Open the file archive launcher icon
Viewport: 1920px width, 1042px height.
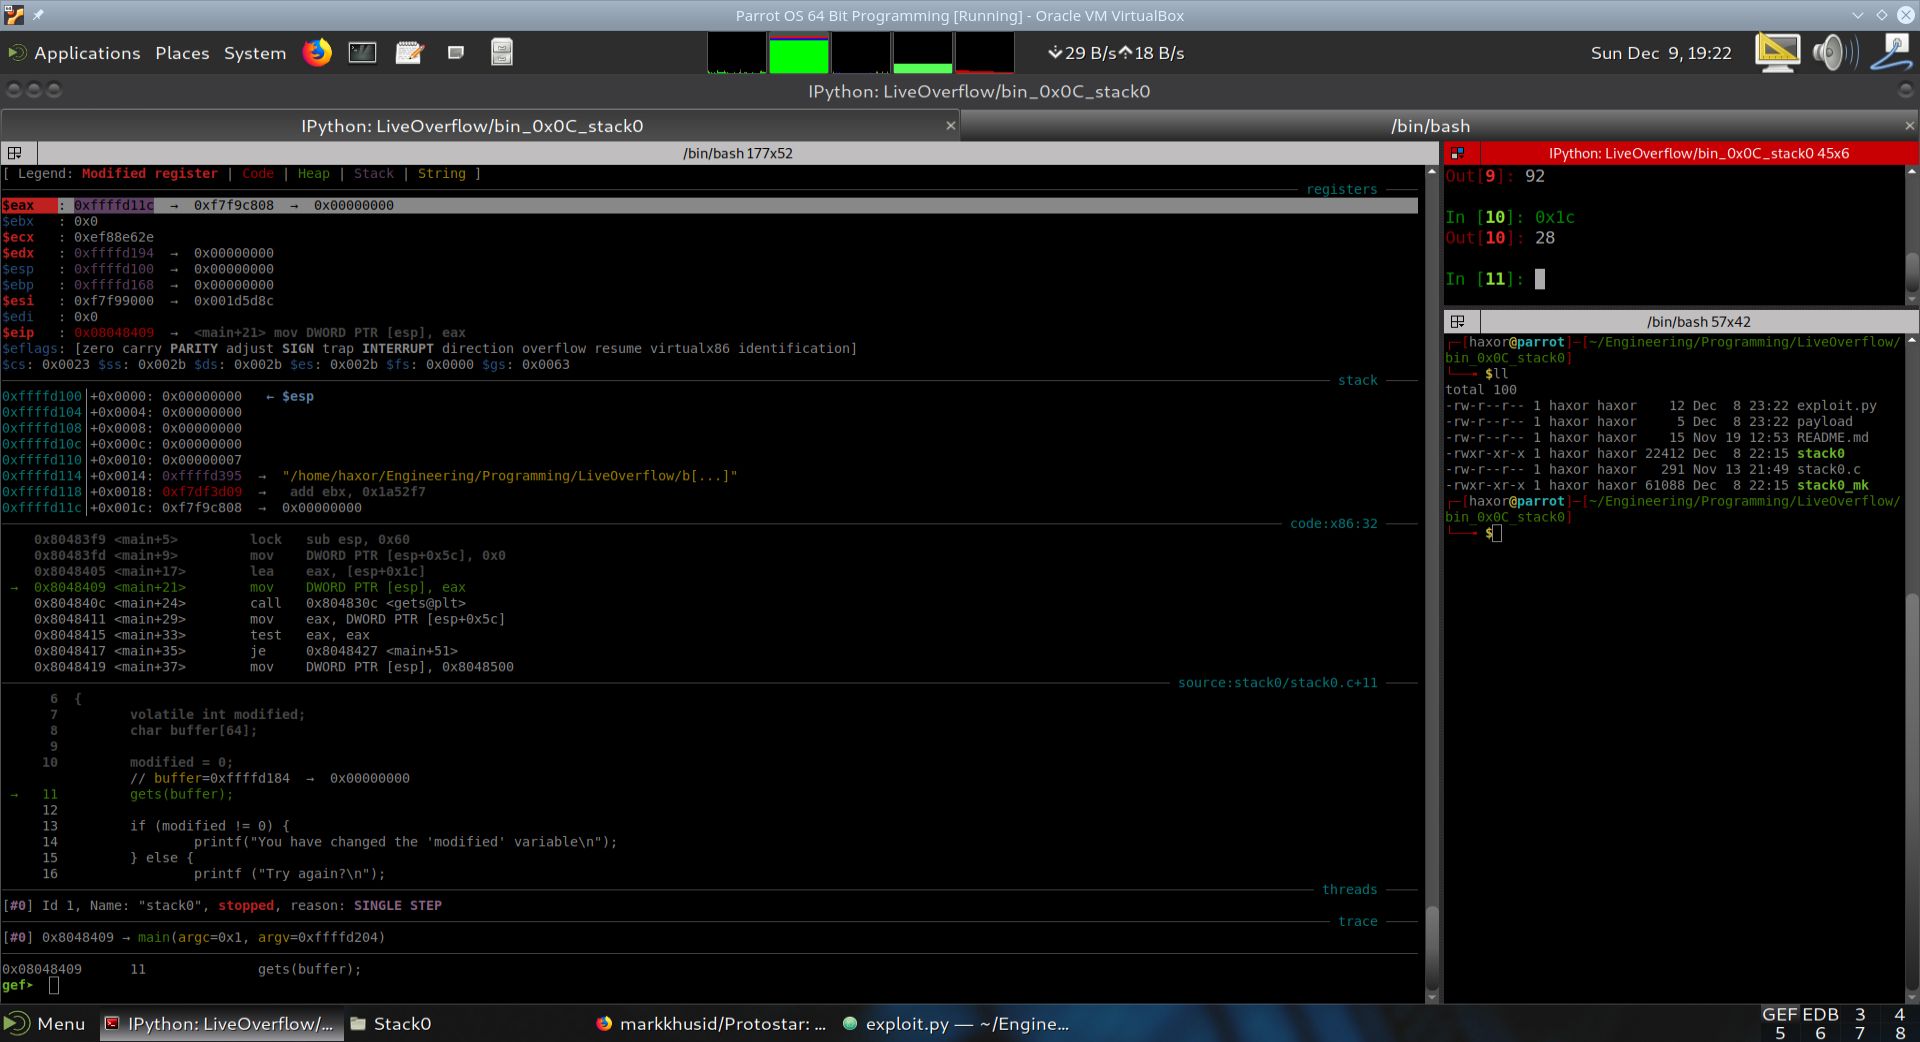tap(502, 52)
